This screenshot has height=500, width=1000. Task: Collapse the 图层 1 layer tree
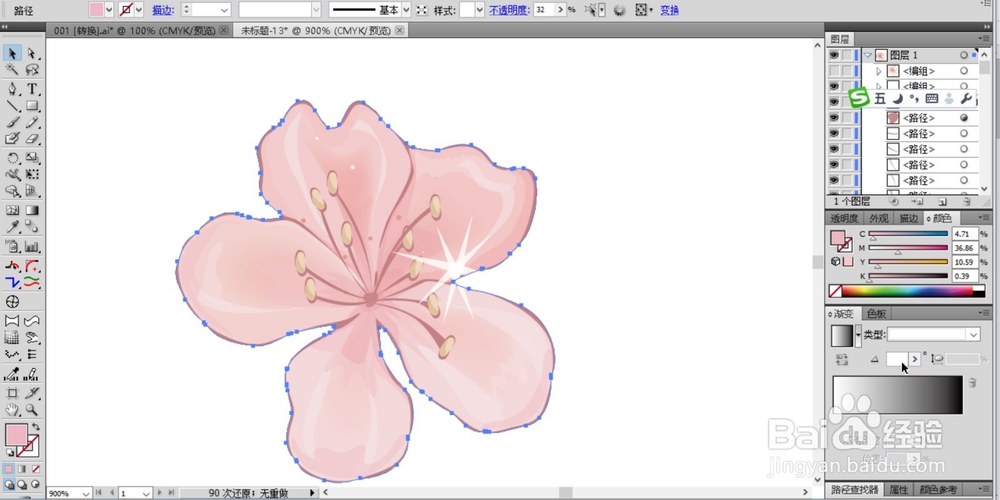[868, 55]
